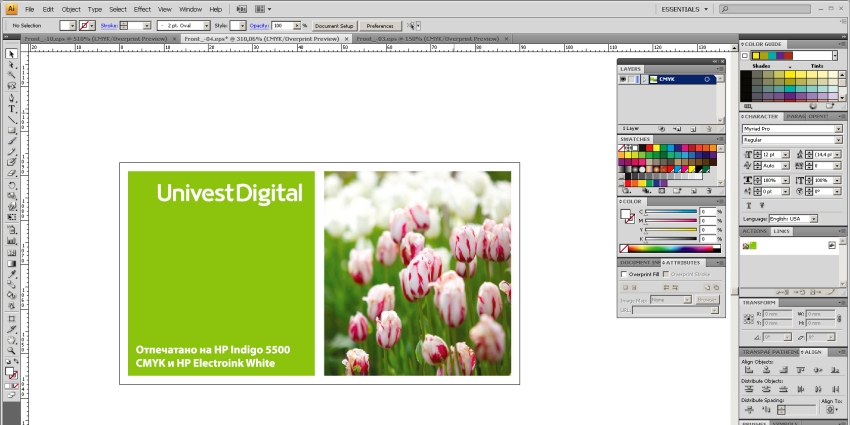Select the Direct Selection tool
The image size is (850, 425).
point(11,65)
